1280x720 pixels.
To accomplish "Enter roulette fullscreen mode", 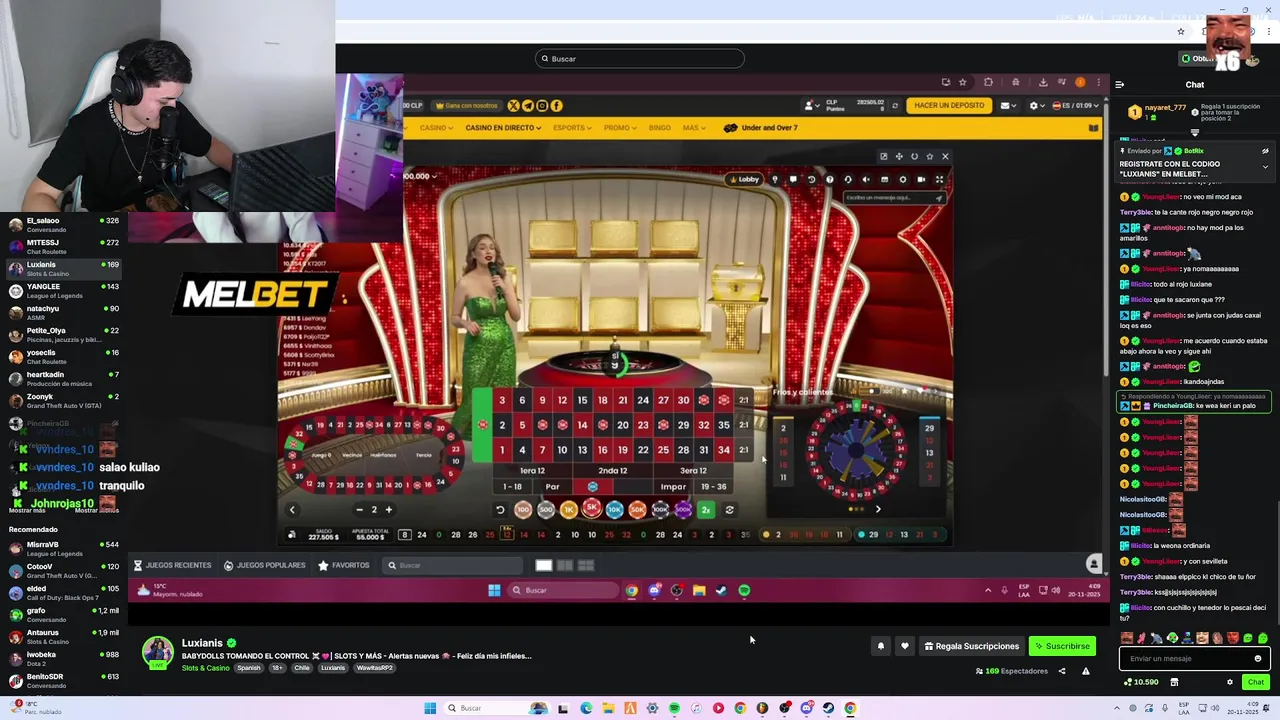I will pos(939,179).
